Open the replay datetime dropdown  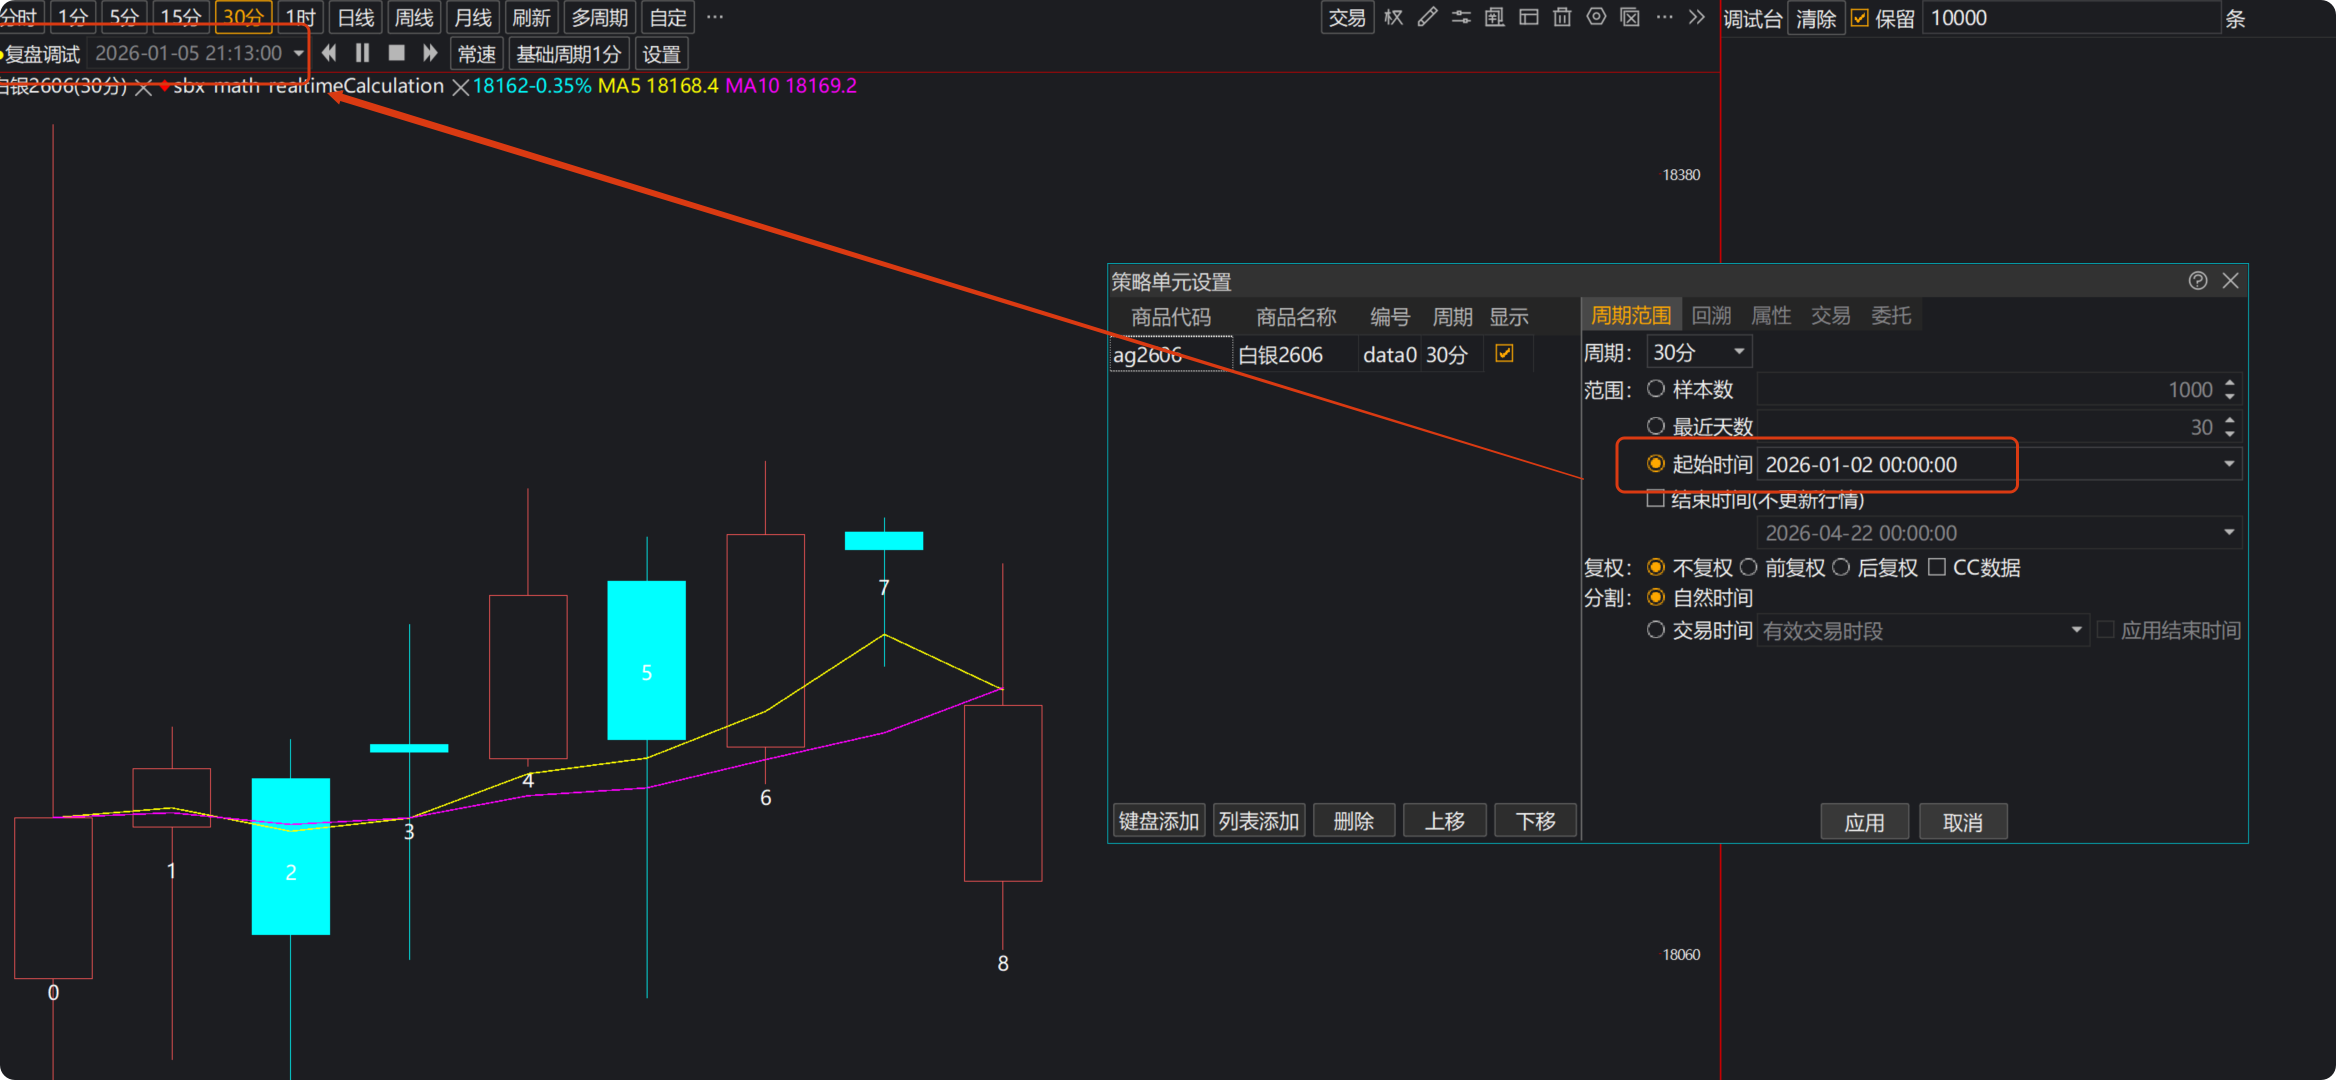pos(298,53)
